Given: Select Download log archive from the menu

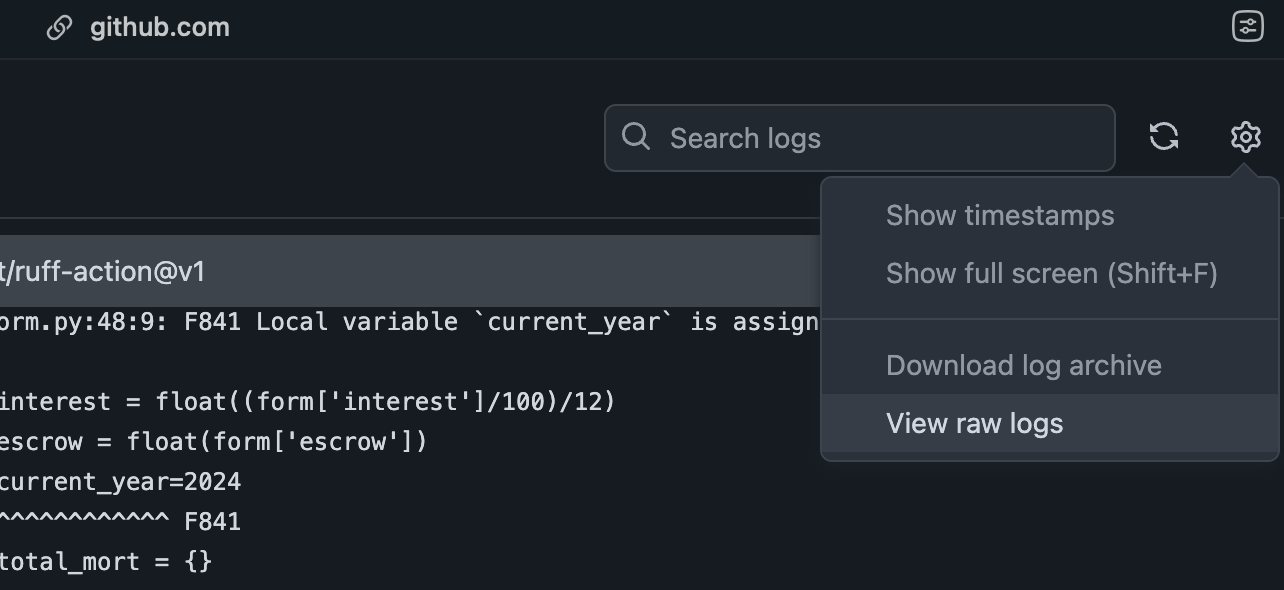Looking at the screenshot, I should [x=1023, y=366].
